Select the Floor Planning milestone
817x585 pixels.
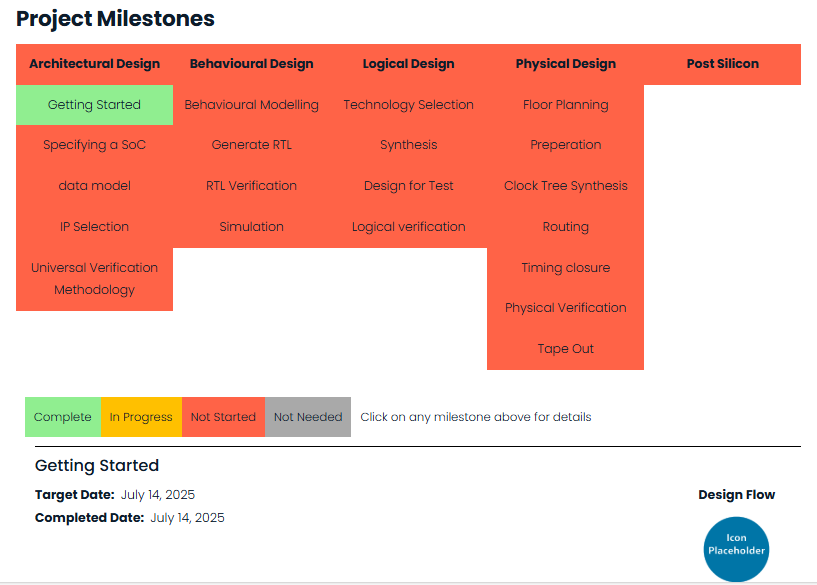[x=565, y=104]
